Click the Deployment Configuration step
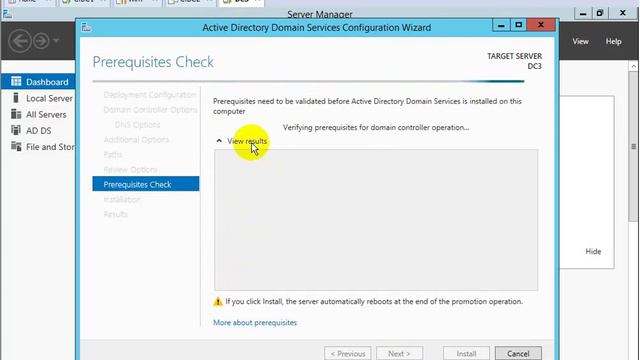The image size is (640, 360). [x=149, y=95]
